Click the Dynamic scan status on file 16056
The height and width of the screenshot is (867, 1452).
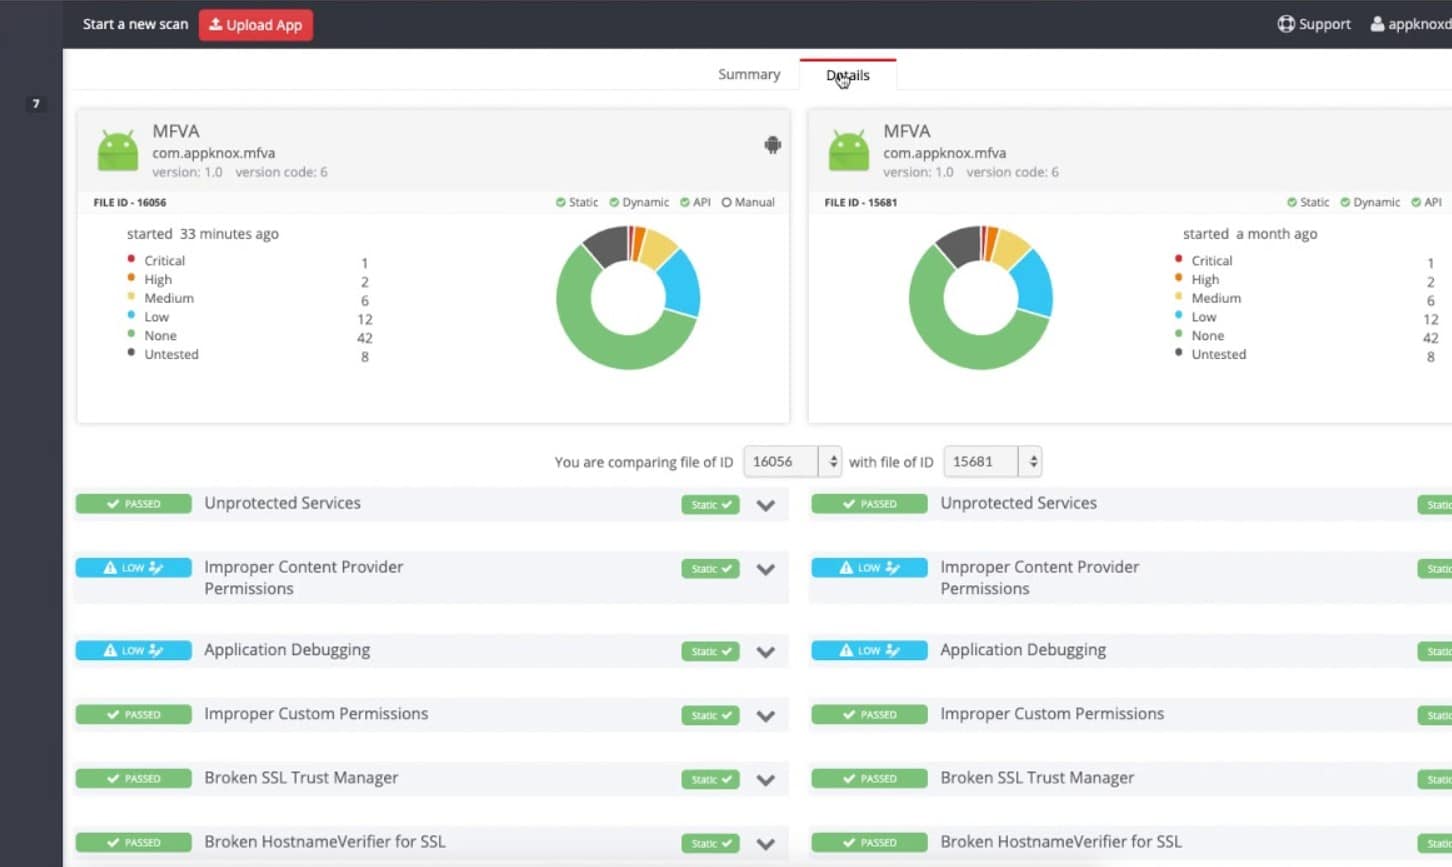coord(639,202)
